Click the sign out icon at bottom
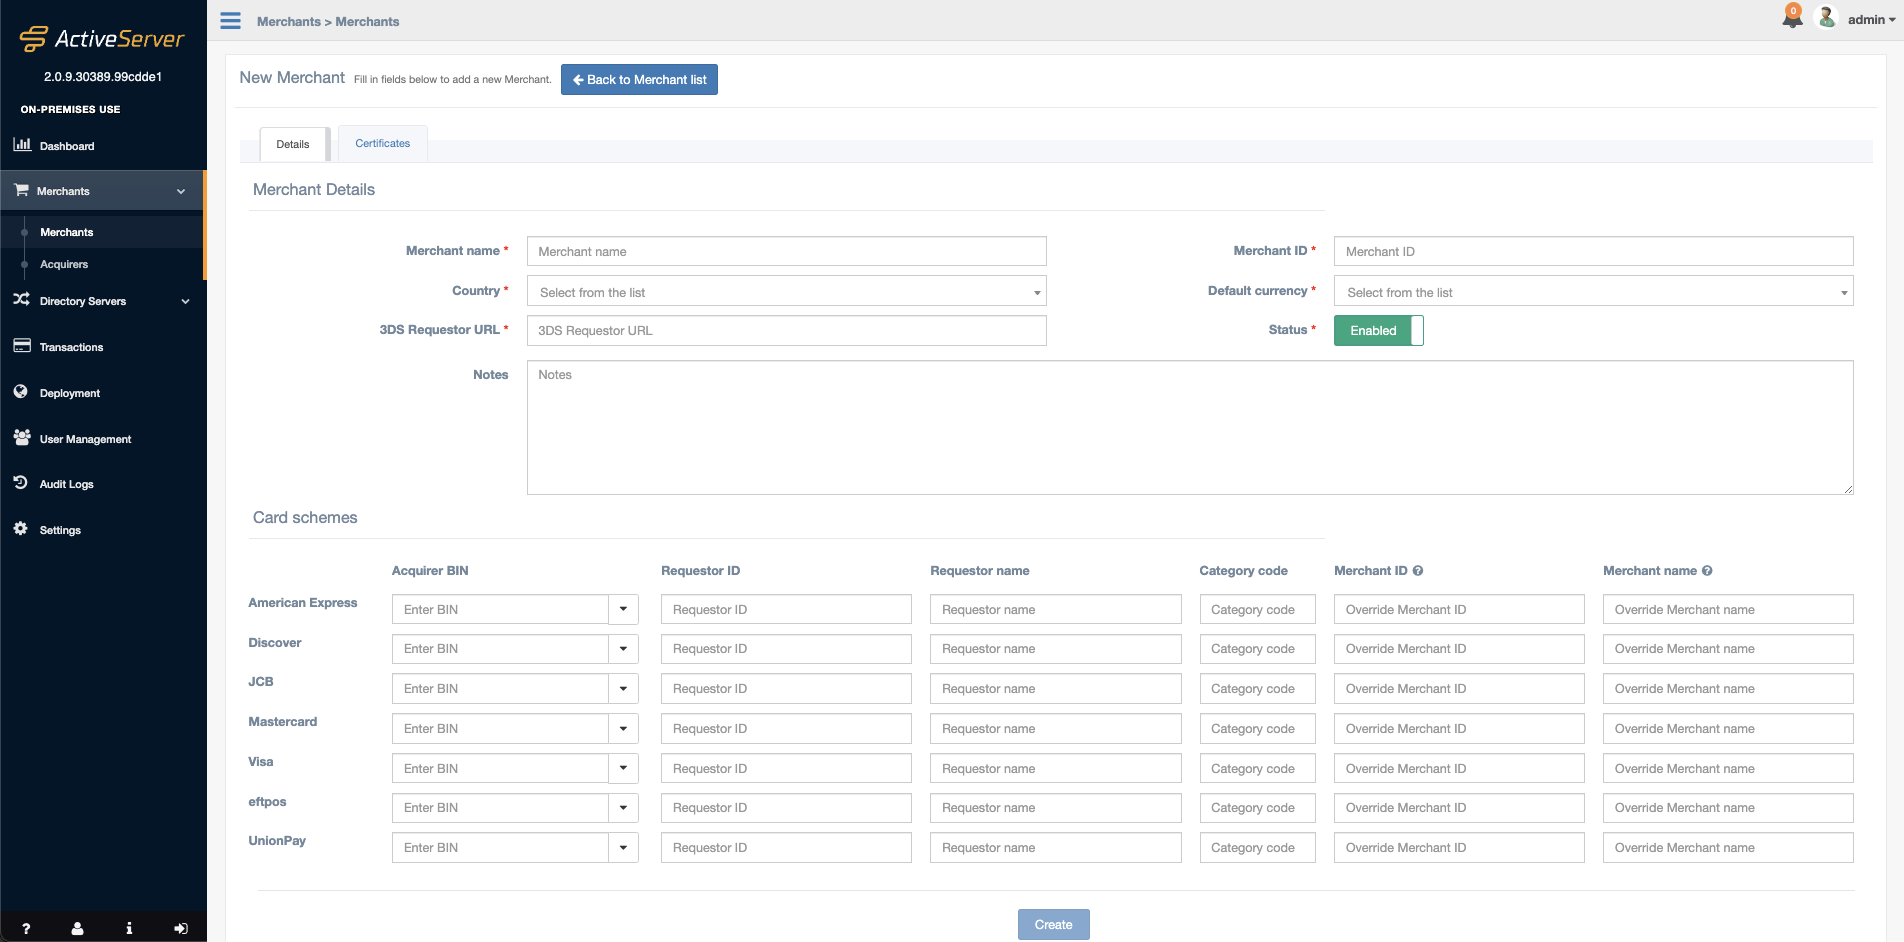The image size is (1904, 942). point(181,928)
